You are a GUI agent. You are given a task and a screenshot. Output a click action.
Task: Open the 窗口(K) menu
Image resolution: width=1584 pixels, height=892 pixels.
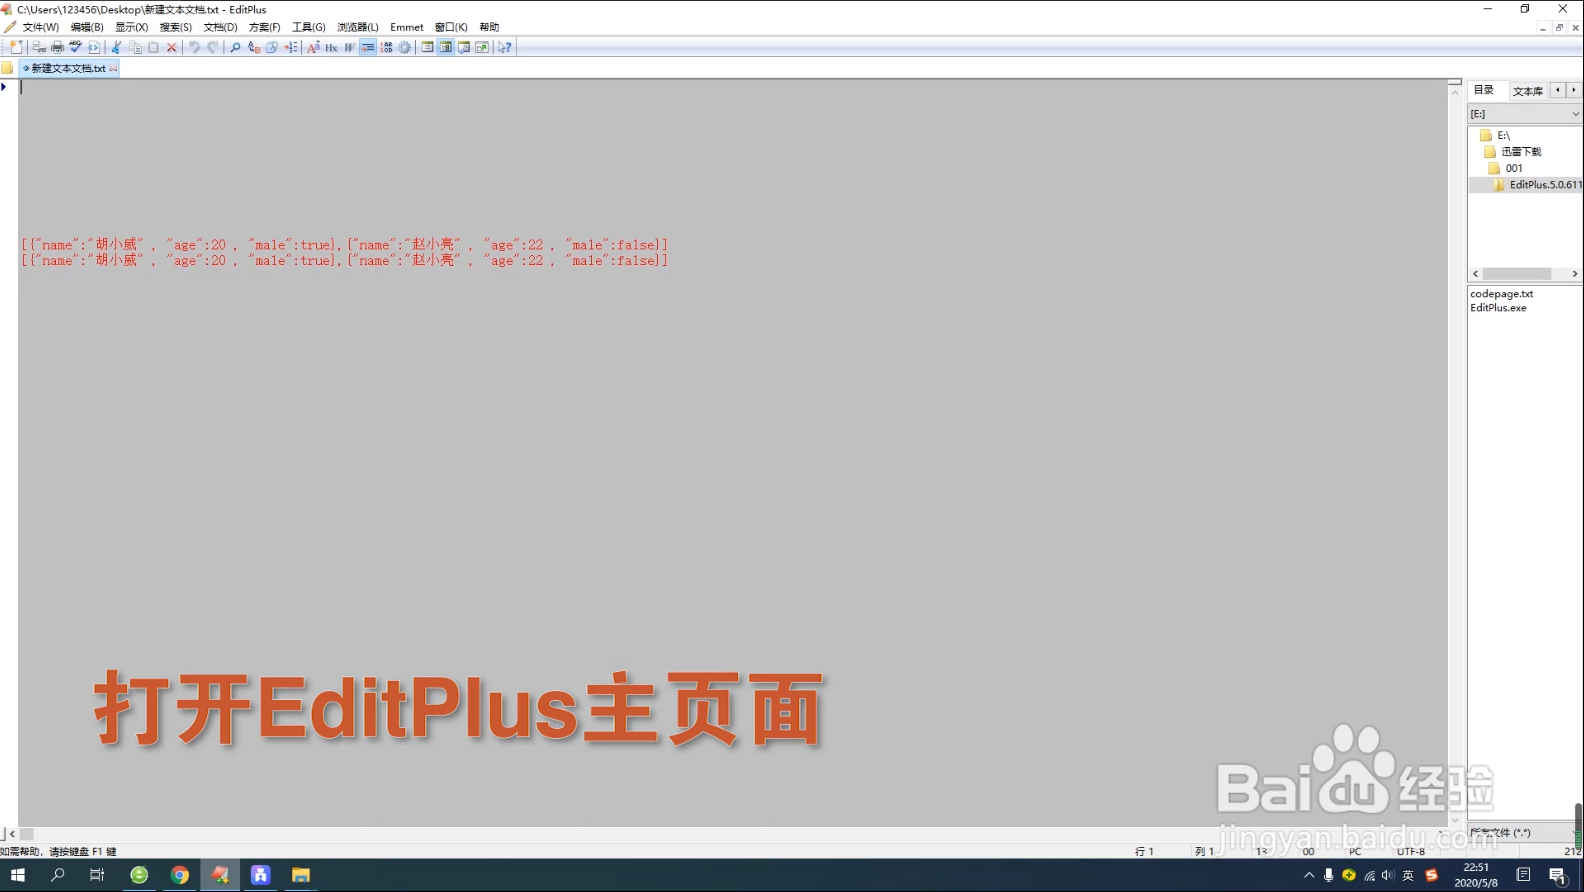point(451,27)
